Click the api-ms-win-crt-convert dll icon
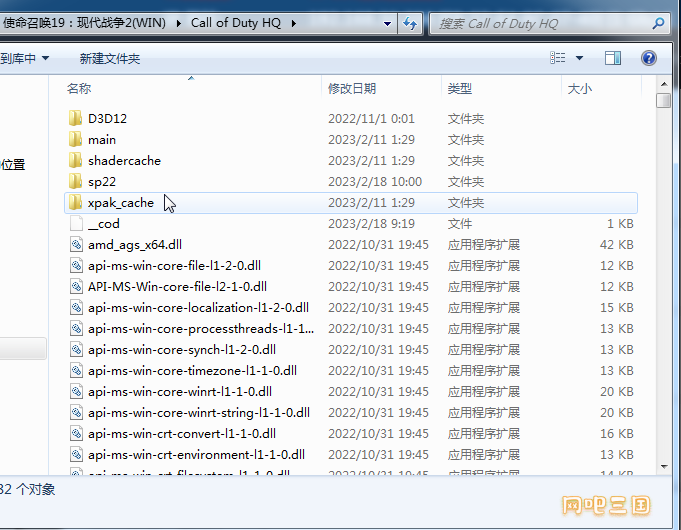681x530 pixels. click(x=76, y=433)
